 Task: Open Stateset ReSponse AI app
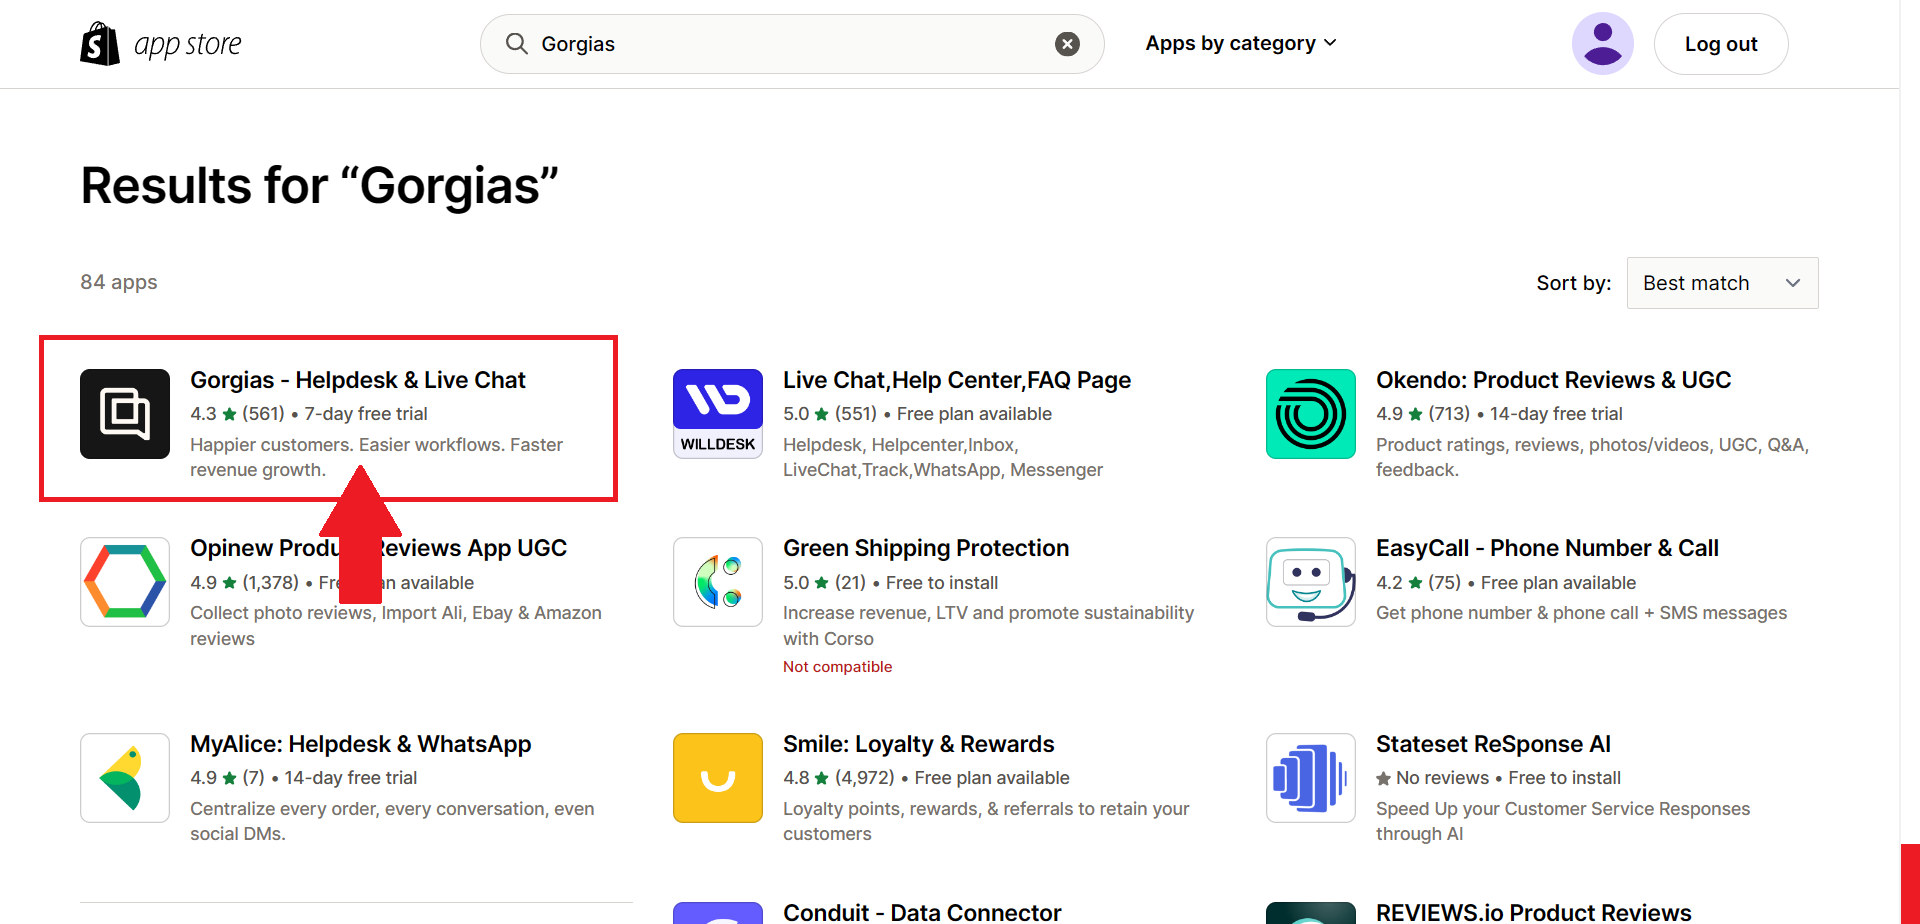[1493, 744]
